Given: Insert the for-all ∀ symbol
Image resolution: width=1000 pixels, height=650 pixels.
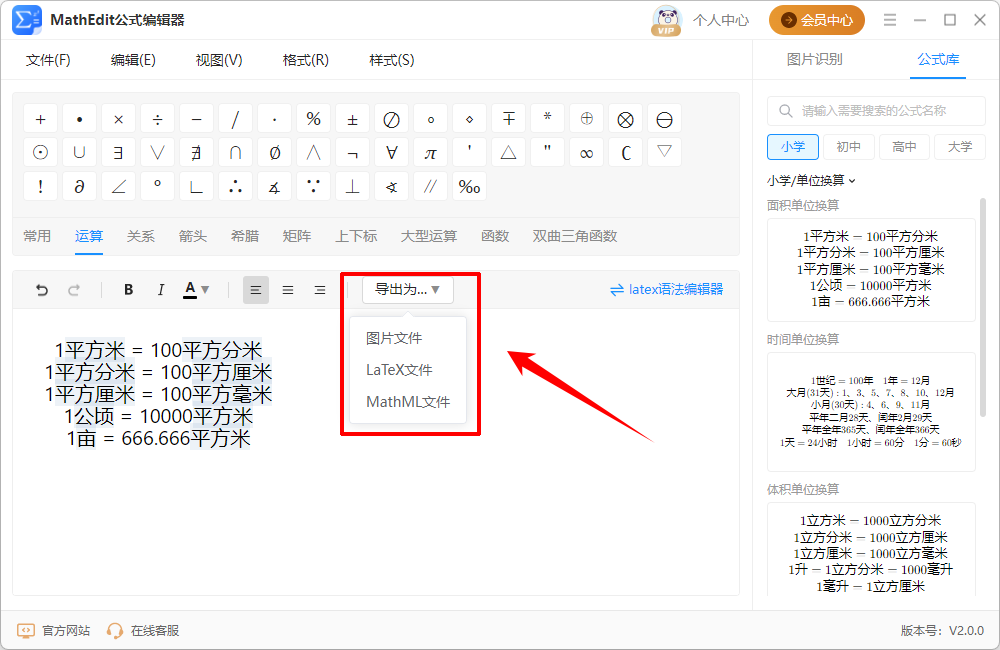Looking at the screenshot, I should pyautogui.click(x=392, y=152).
